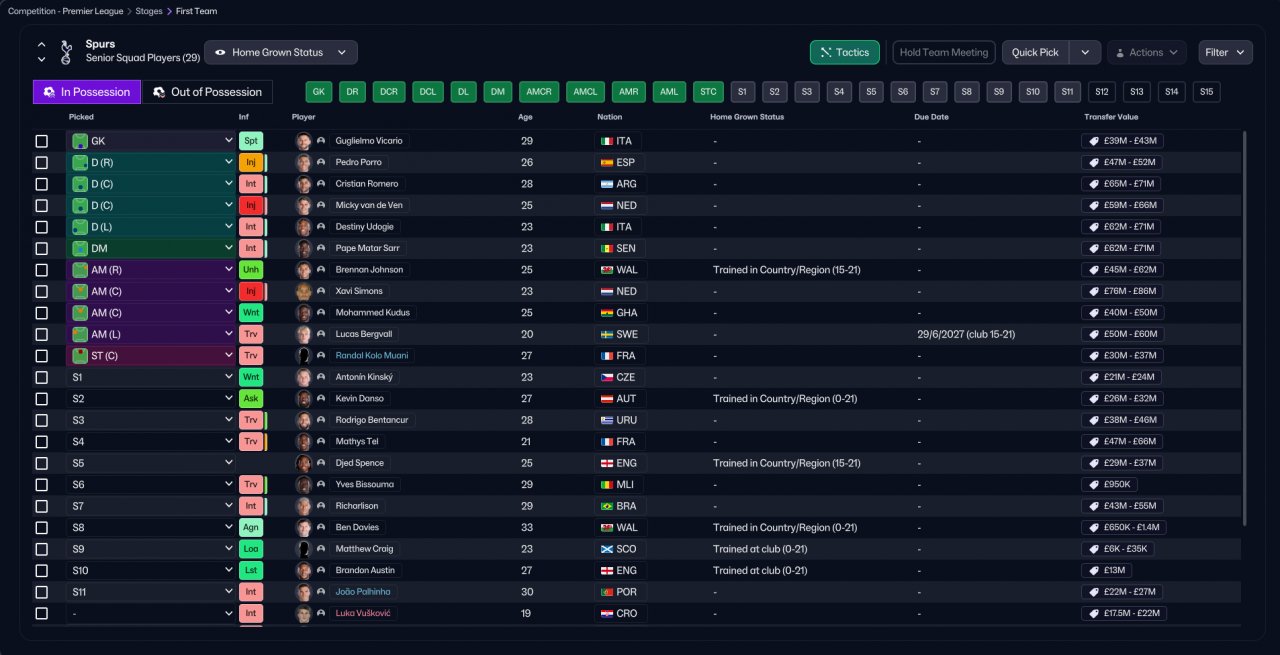Image resolution: width=1280 pixels, height=655 pixels.
Task: Click the price tag icon beside £950K
Action: [1094, 485]
